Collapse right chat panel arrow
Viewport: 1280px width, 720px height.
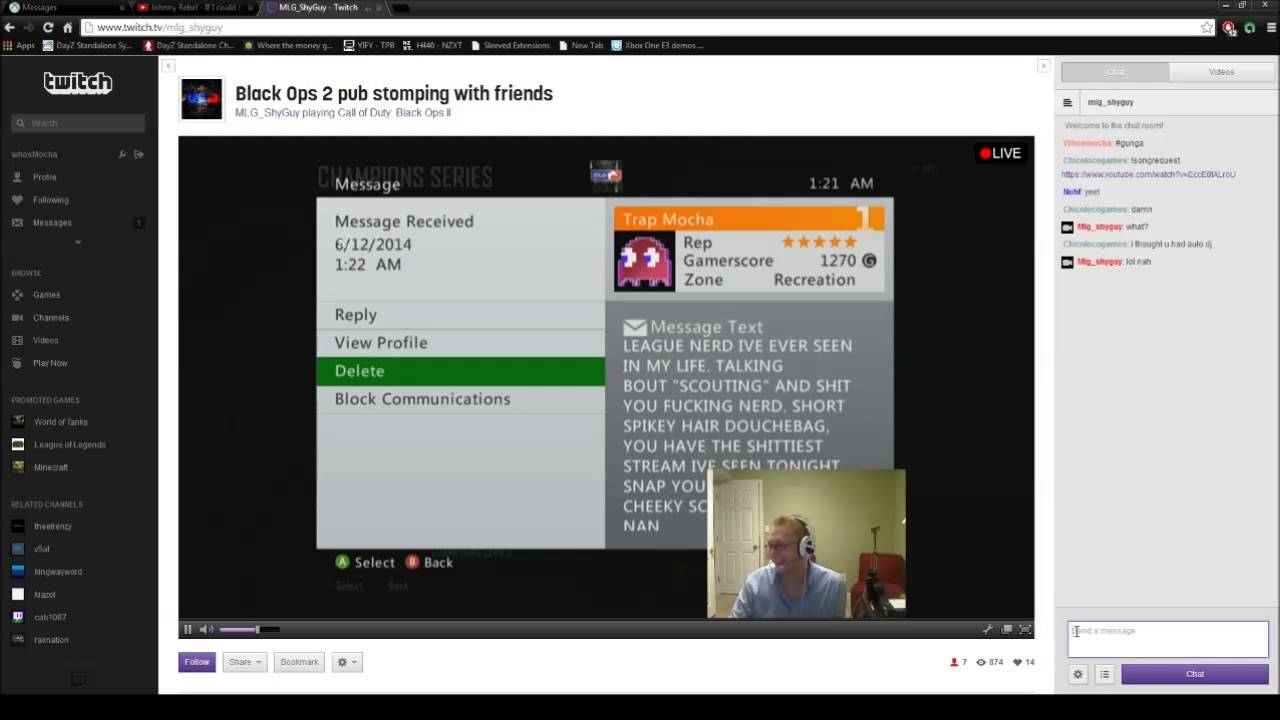pos(1043,66)
